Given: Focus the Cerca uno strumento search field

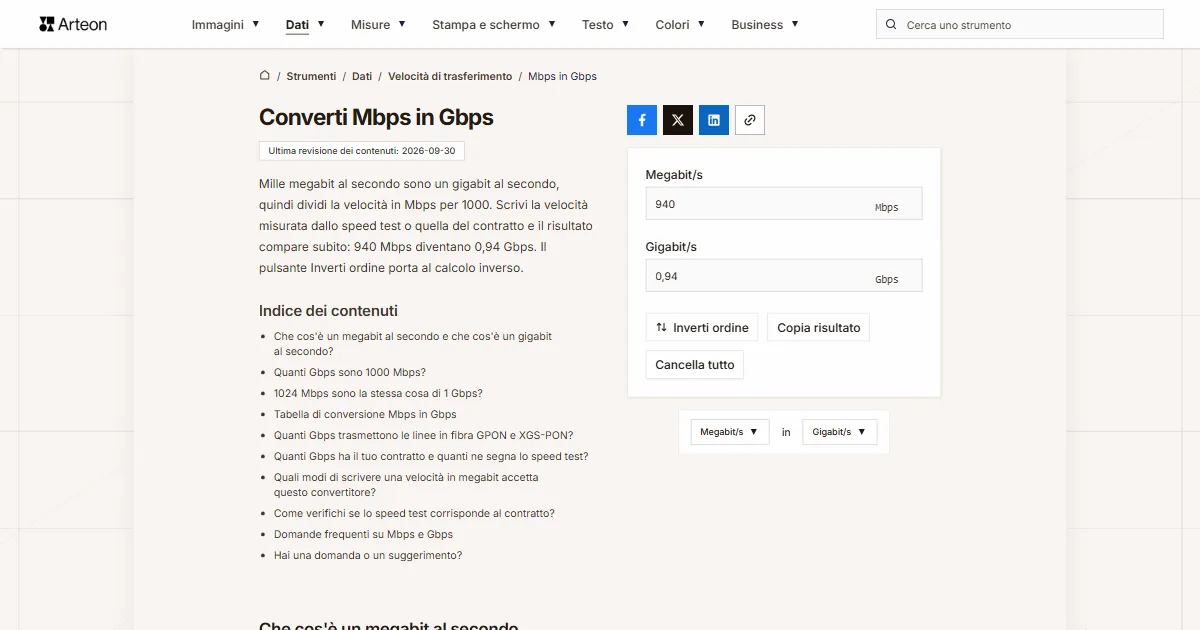Looking at the screenshot, I should click(x=1020, y=25).
